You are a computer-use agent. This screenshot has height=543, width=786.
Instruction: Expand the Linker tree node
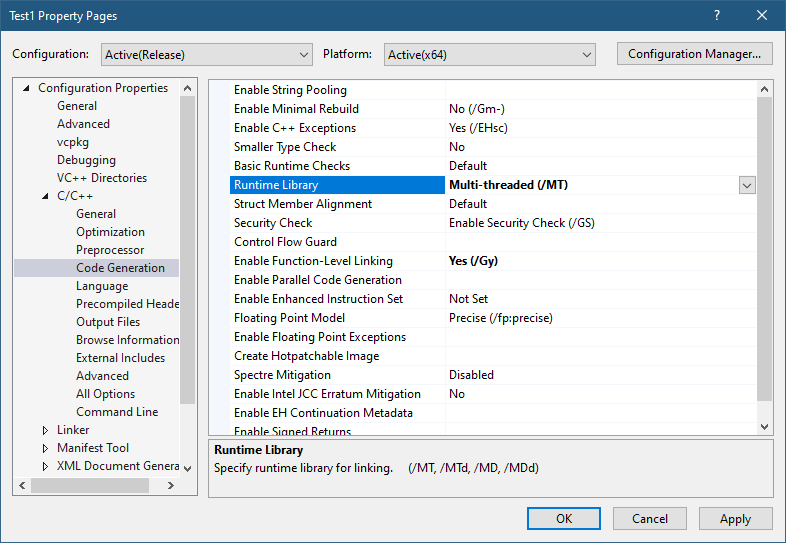point(45,430)
